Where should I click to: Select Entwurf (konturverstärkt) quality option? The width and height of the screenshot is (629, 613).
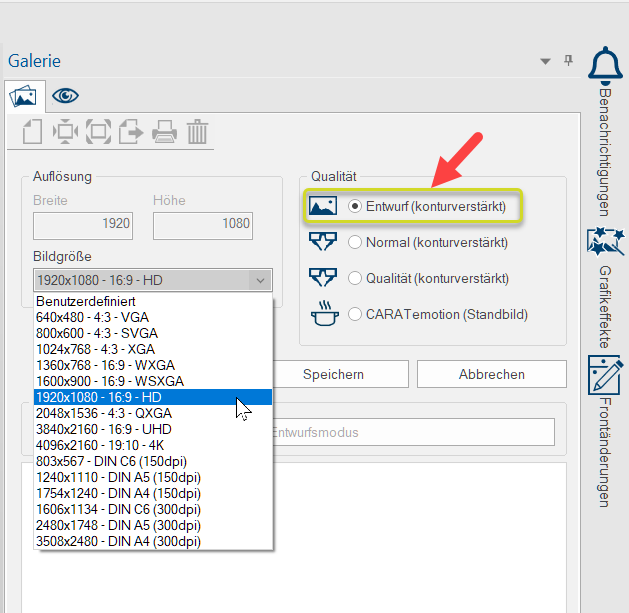pyautogui.click(x=355, y=206)
